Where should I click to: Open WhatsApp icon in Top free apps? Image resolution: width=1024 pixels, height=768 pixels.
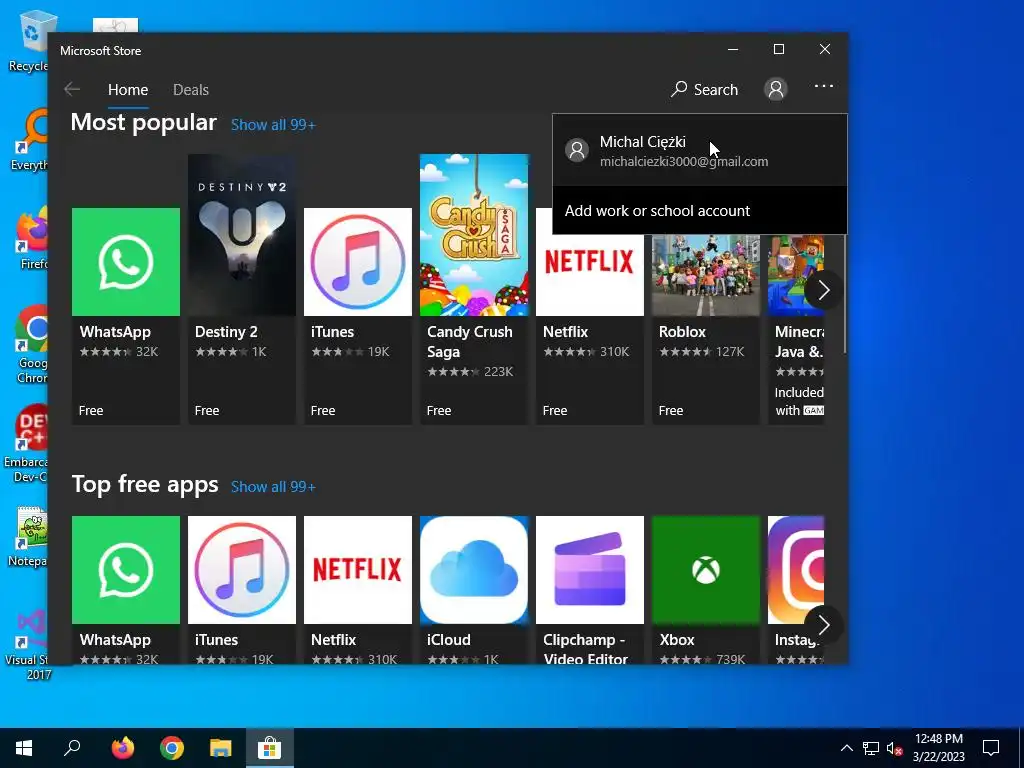(x=125, y=569)
